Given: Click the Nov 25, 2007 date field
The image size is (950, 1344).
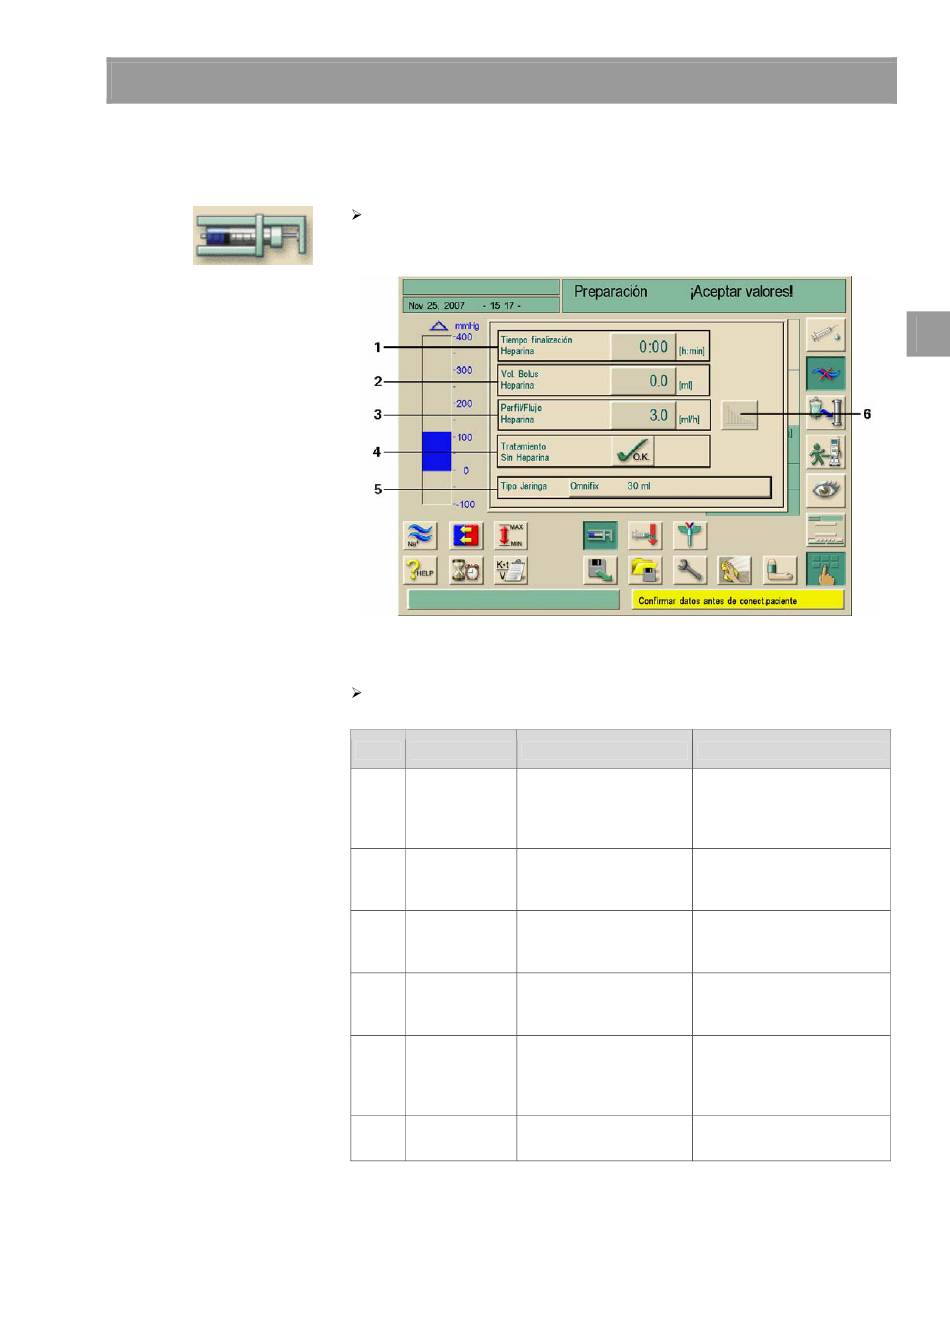Looking at the screenshot, I should click(481, 306).
